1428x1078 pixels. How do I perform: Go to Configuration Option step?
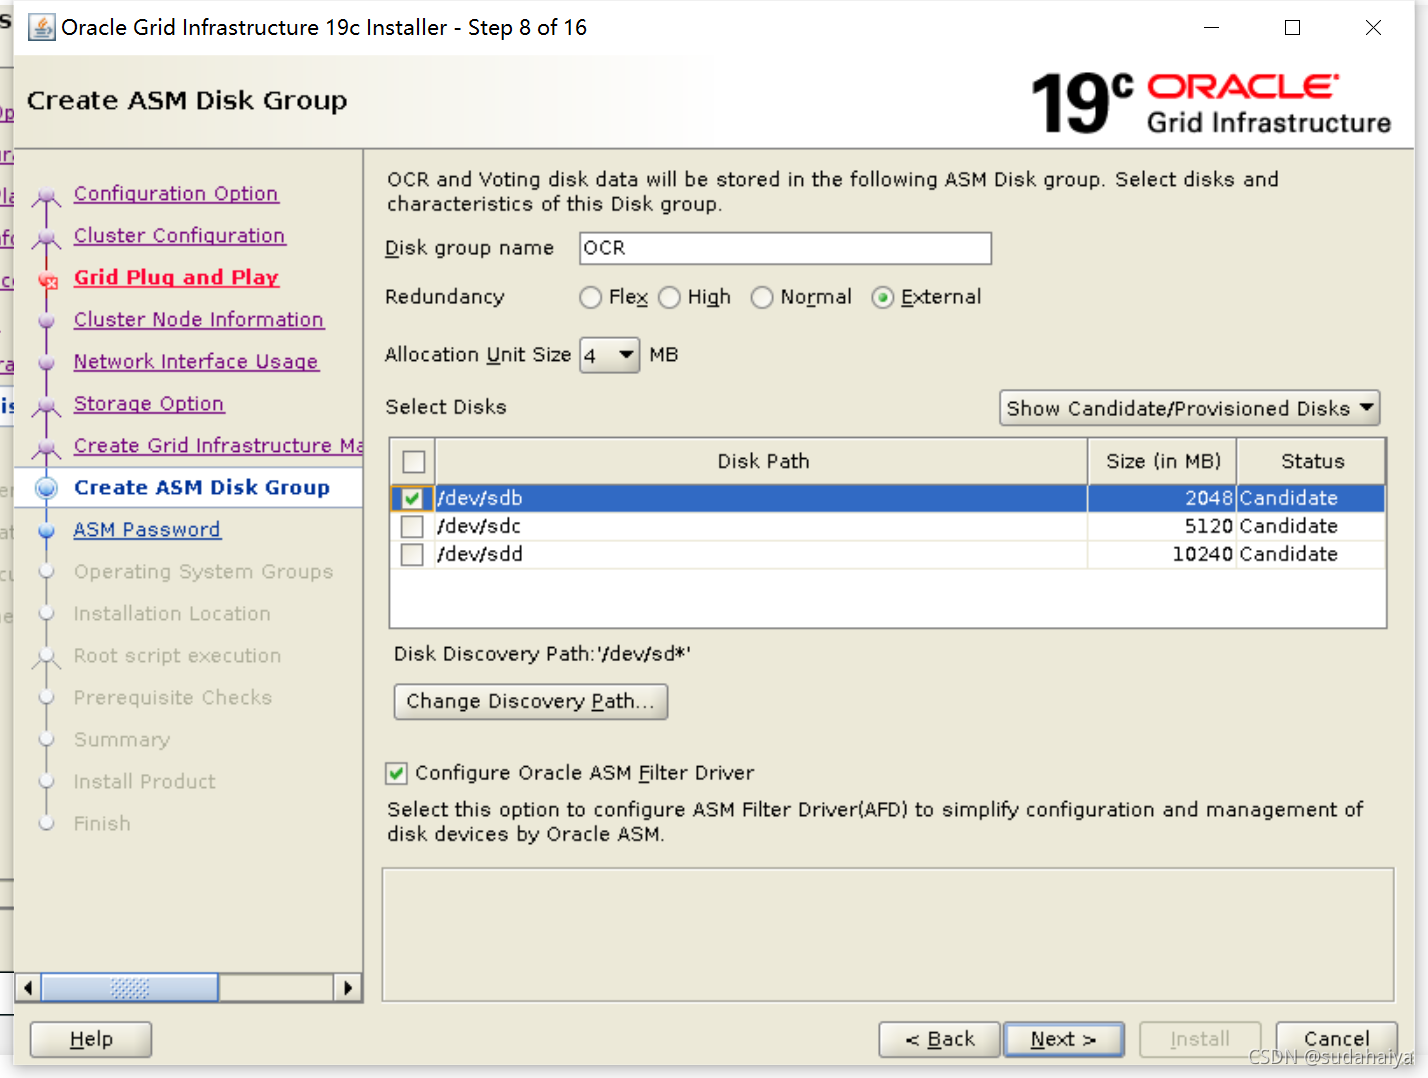176,194
